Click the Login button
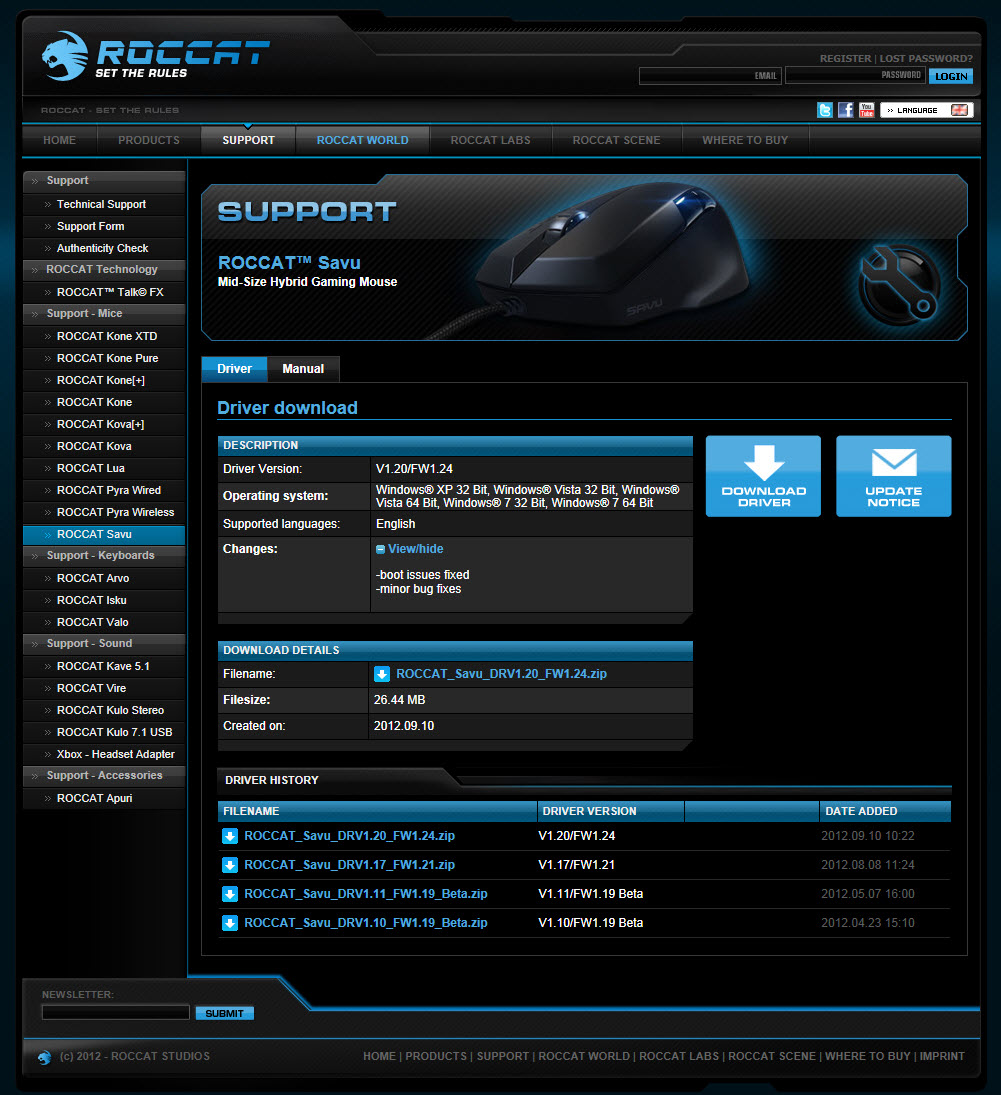Image resolution: width=1001 pixels, height=1095 pixels. coord(951,76)
